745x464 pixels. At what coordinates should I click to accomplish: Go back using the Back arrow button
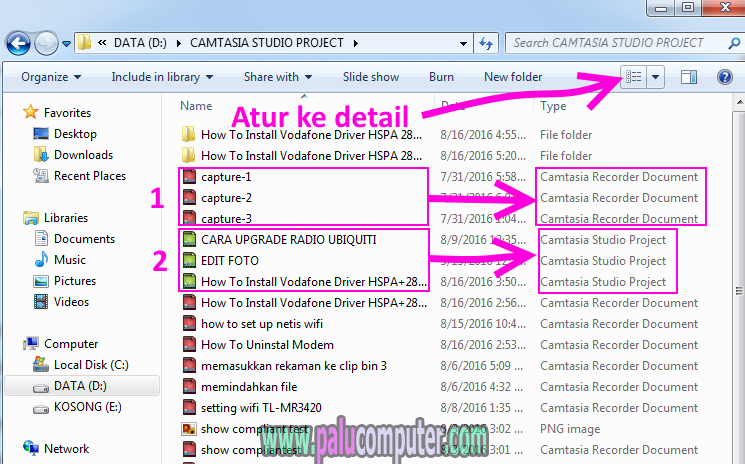18,44
